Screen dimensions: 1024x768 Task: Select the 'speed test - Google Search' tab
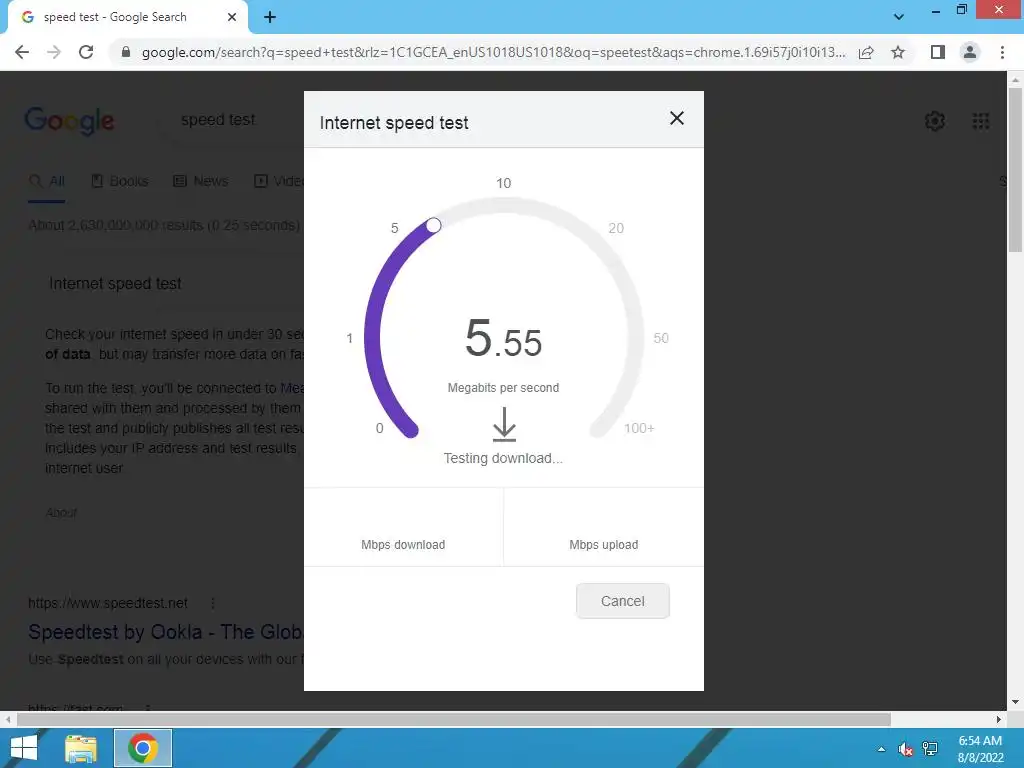(x=127, y=17)
